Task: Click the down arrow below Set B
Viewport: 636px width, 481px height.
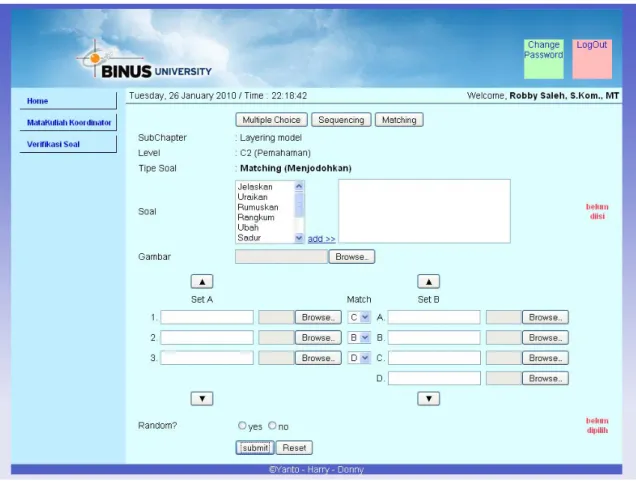Action: 428,399
